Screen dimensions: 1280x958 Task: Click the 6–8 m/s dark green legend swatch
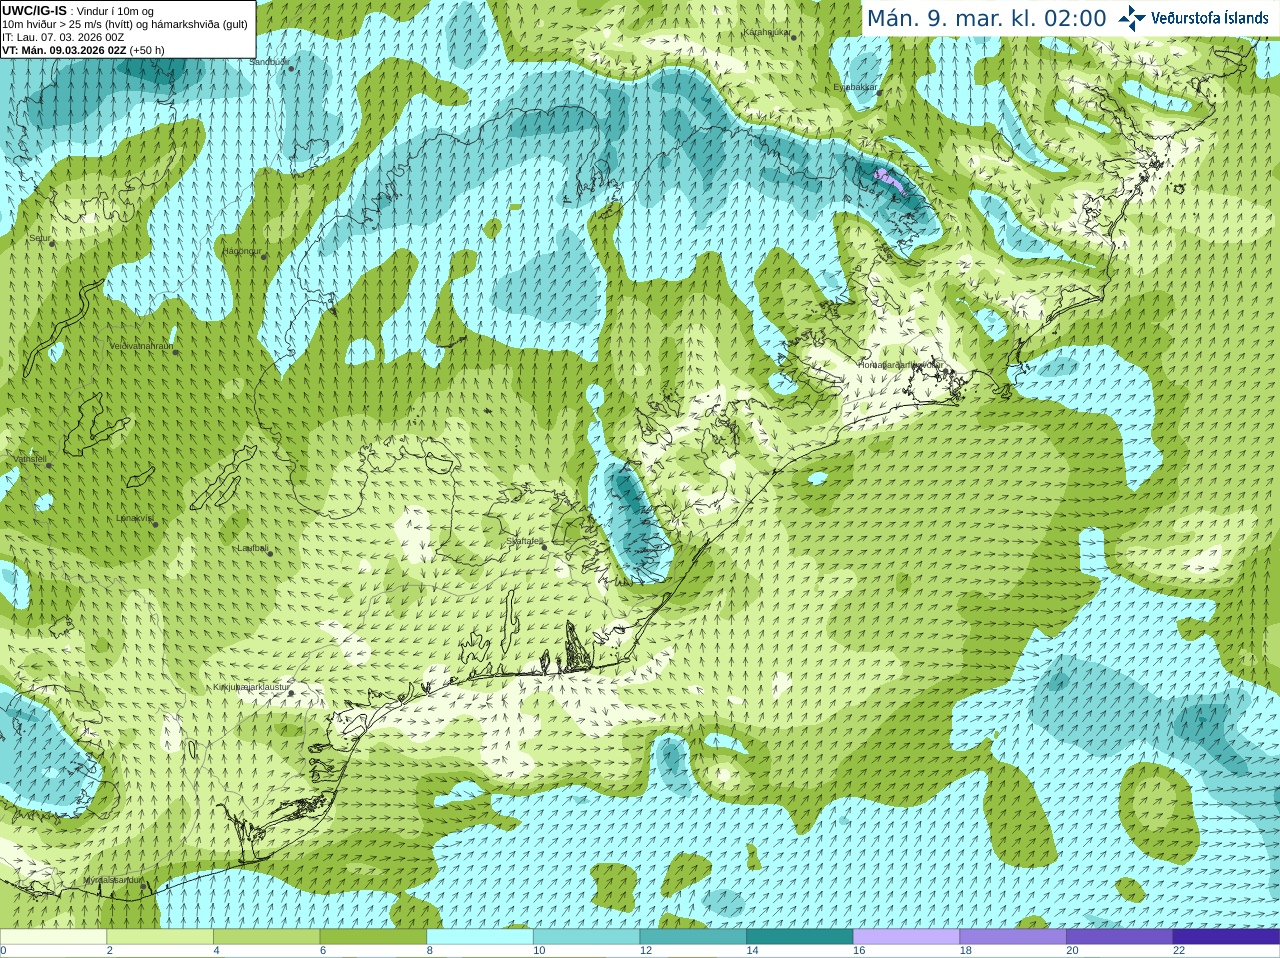(x=373, y=937)
